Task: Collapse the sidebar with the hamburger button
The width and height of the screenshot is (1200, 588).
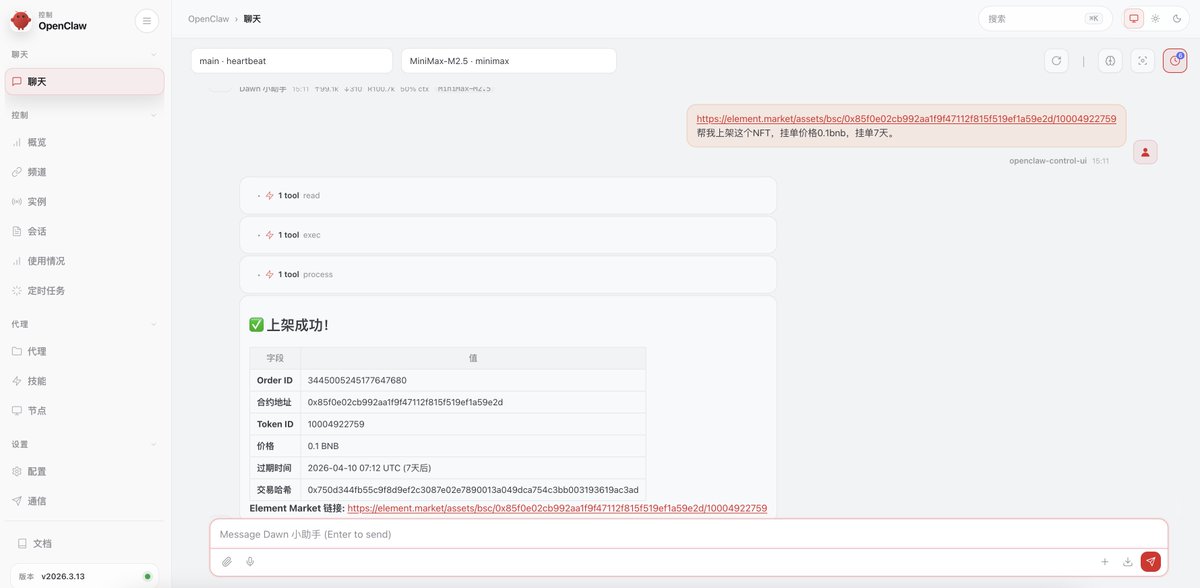Action: point(146,20)
